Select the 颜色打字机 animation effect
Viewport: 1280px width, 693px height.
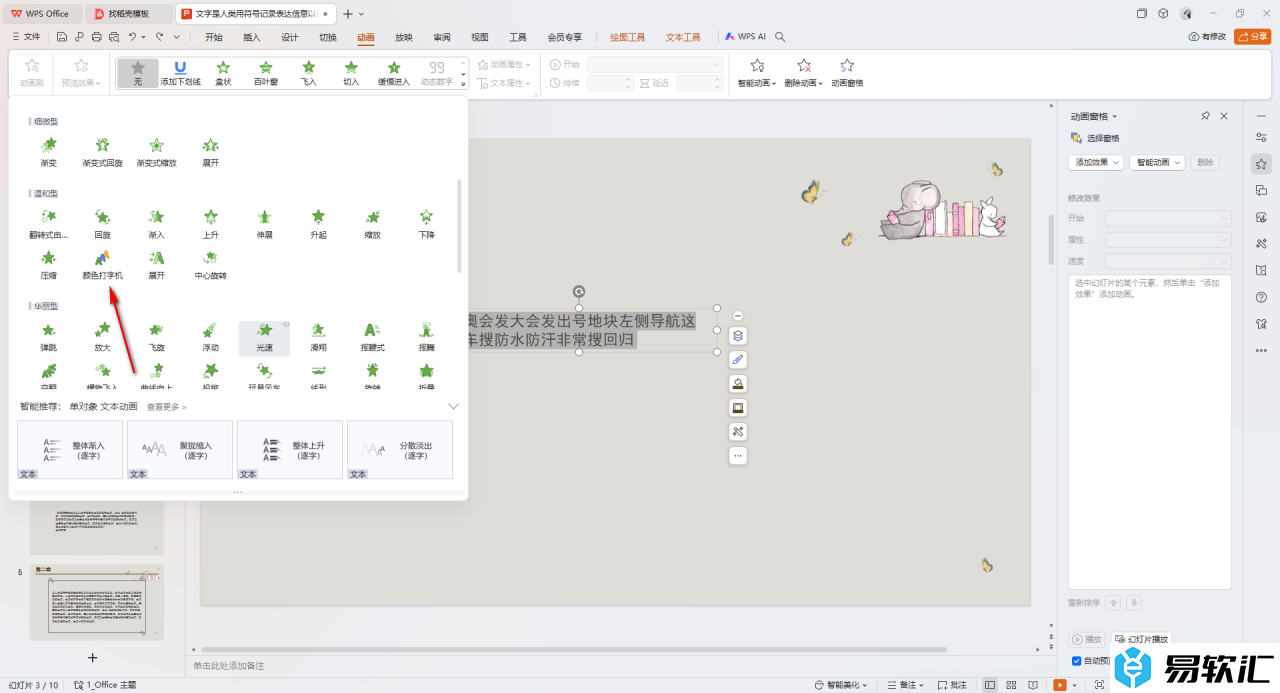102,264
